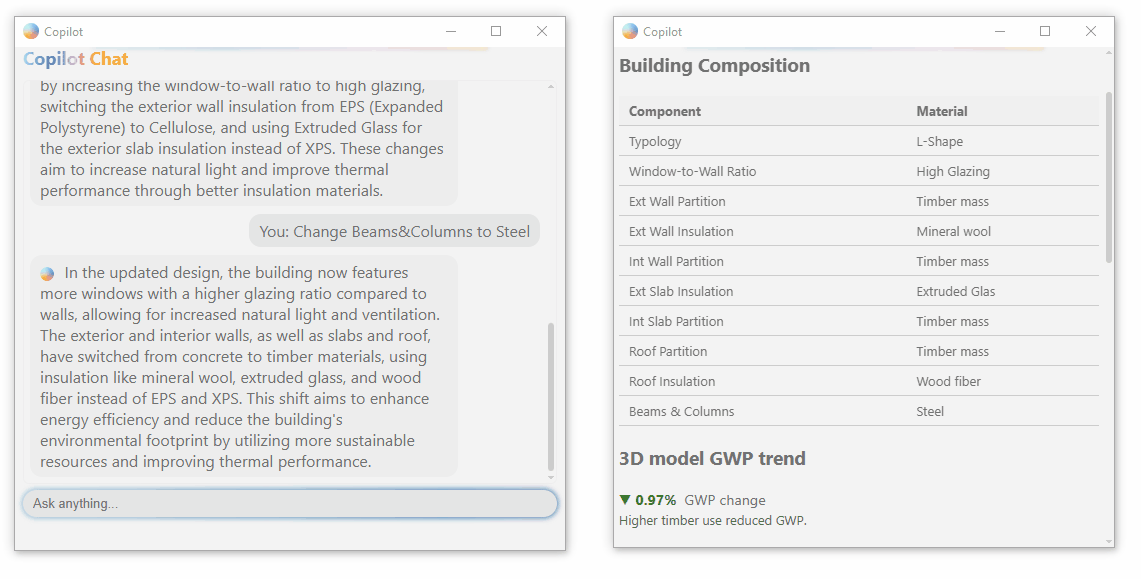
Task: Click the Building Composition panel scrollbar thumb
Action: tap(1109, 177)
